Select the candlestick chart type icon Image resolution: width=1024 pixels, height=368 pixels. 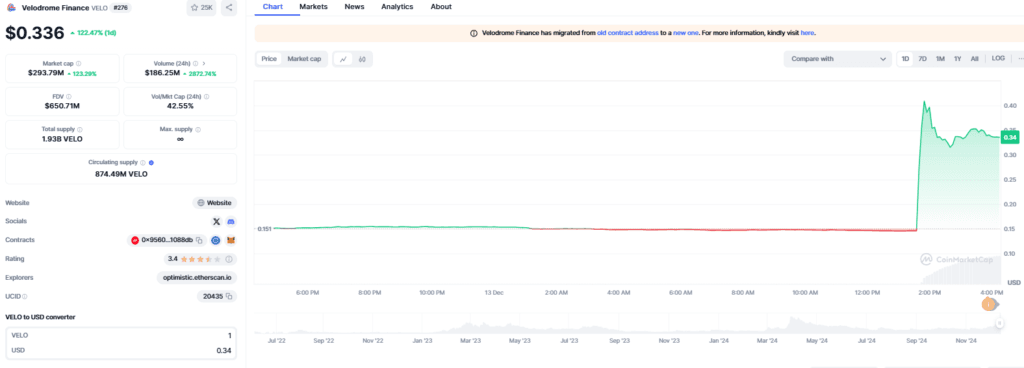[x=362, y=59]
